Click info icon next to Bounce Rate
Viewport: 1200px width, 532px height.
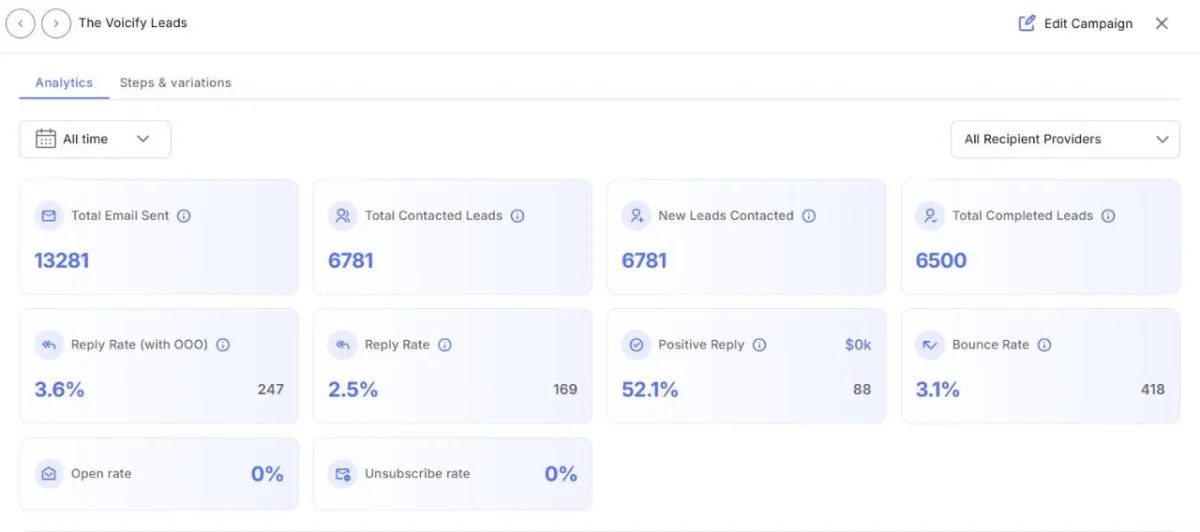pyautogui.click(x=1044, y=345)
